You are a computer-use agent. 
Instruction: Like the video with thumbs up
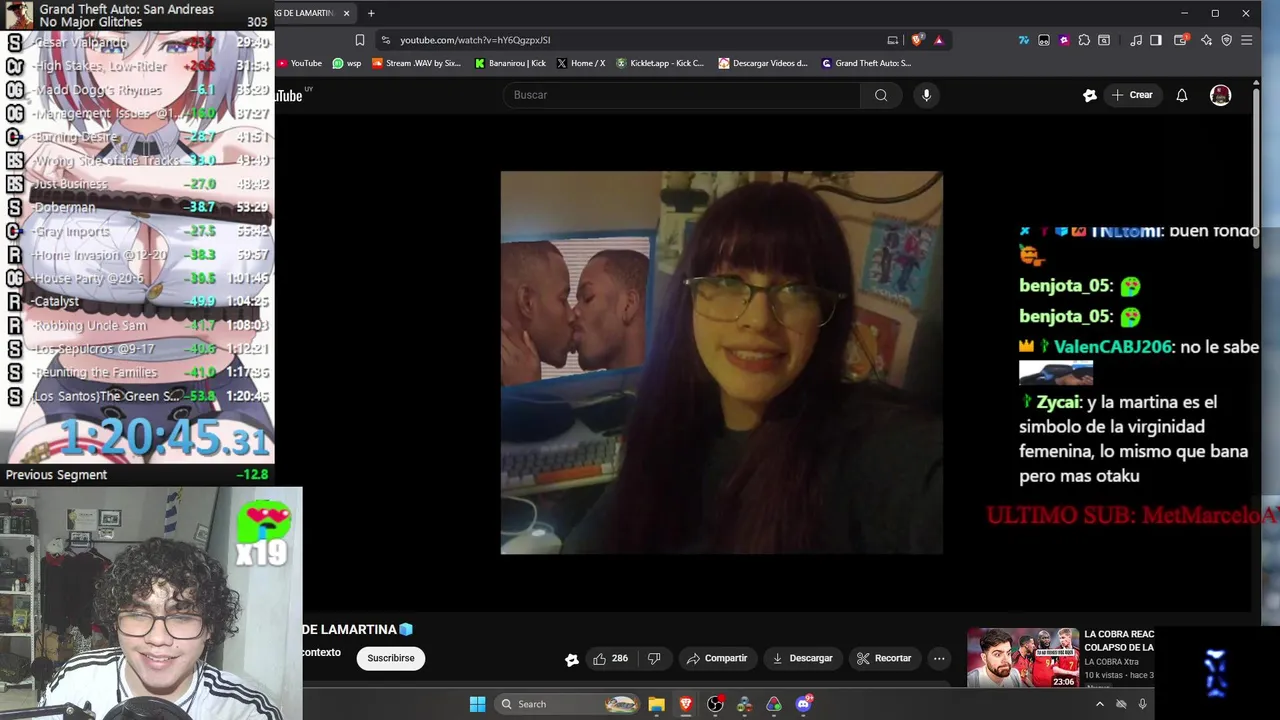tap(610, 658)
